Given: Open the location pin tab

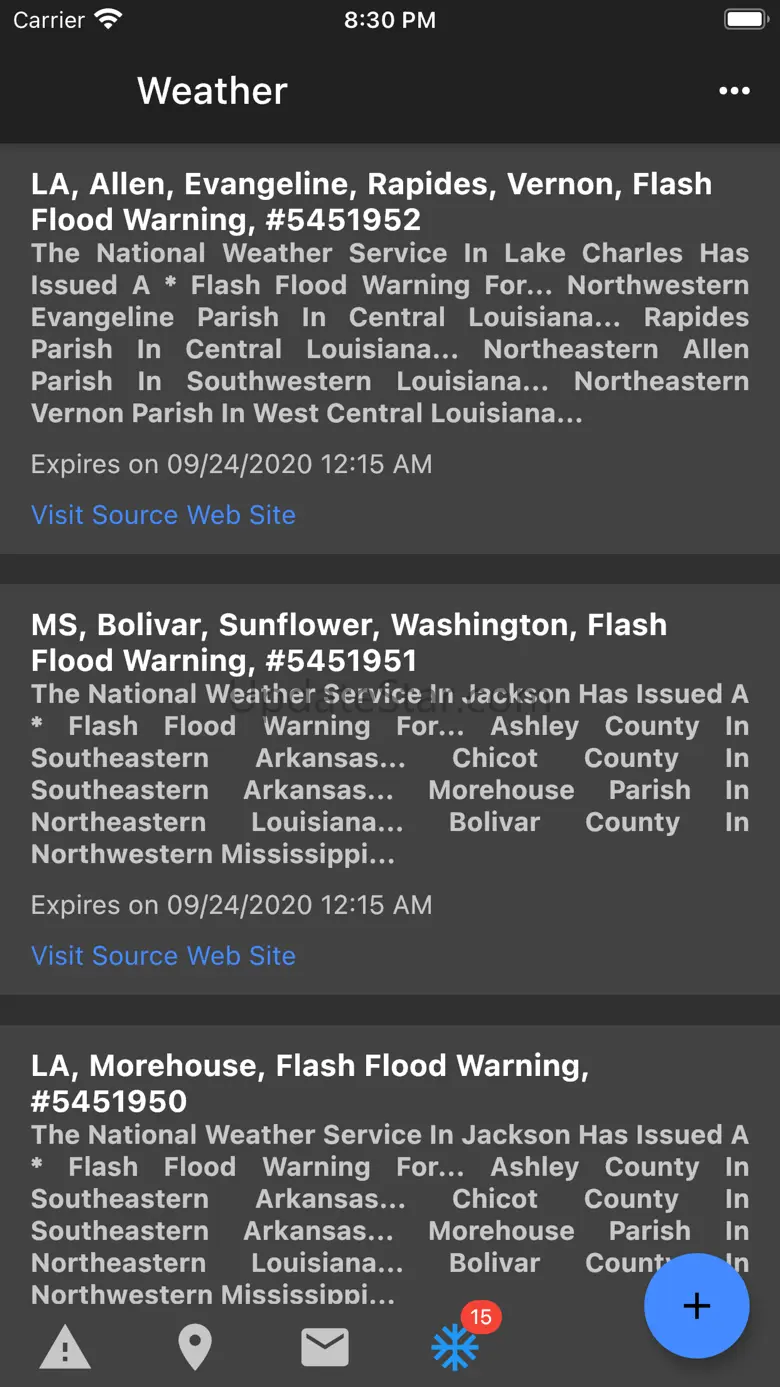Looking at the screenshot, I should click(194, 1347).
